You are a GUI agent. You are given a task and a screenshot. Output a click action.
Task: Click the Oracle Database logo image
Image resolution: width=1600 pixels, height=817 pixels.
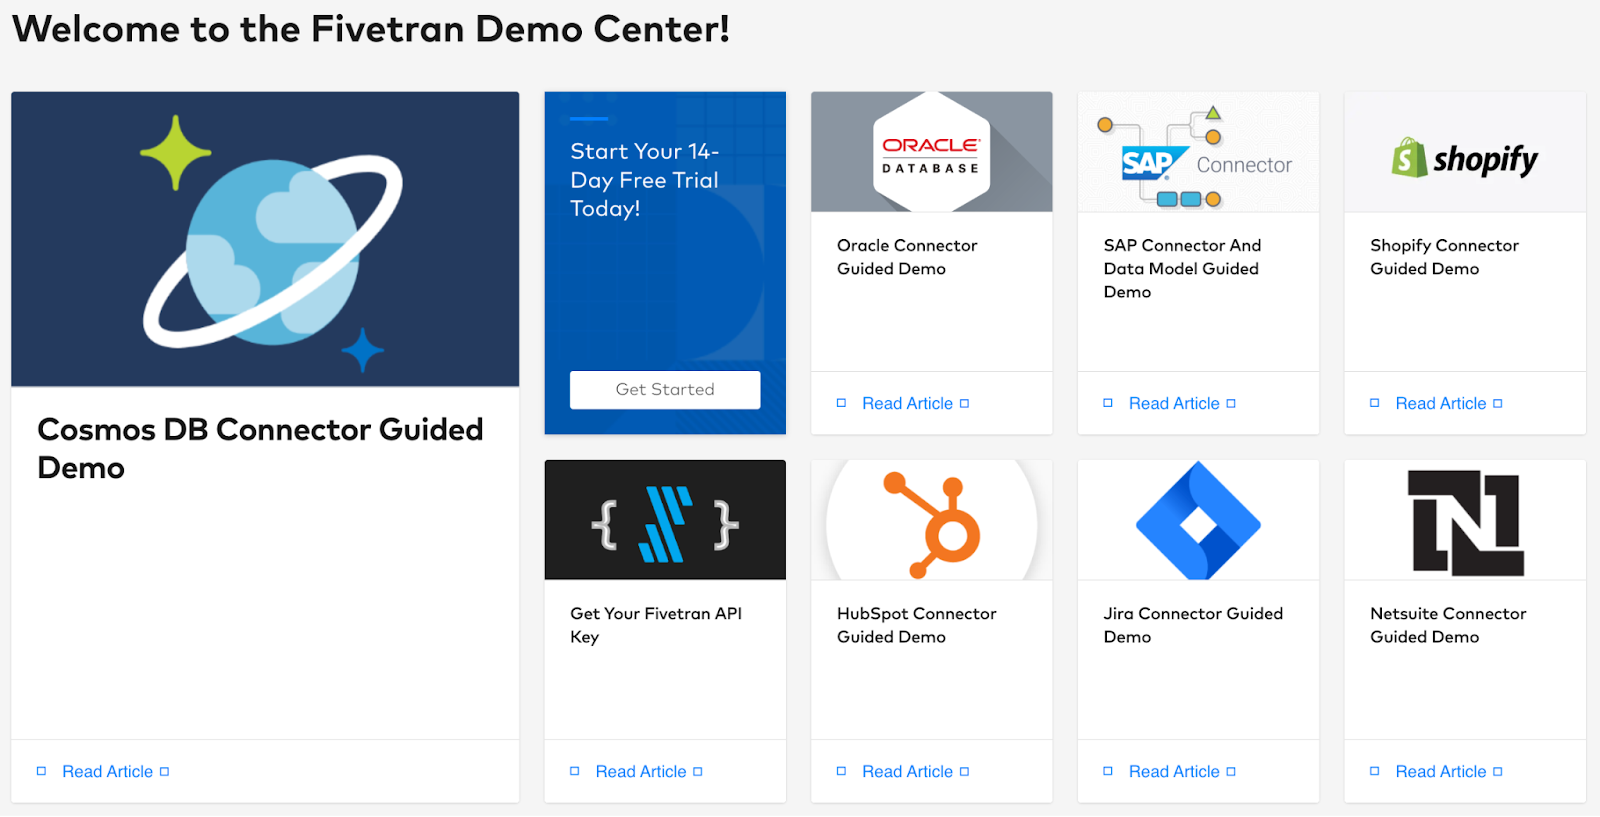click(931, 152)
